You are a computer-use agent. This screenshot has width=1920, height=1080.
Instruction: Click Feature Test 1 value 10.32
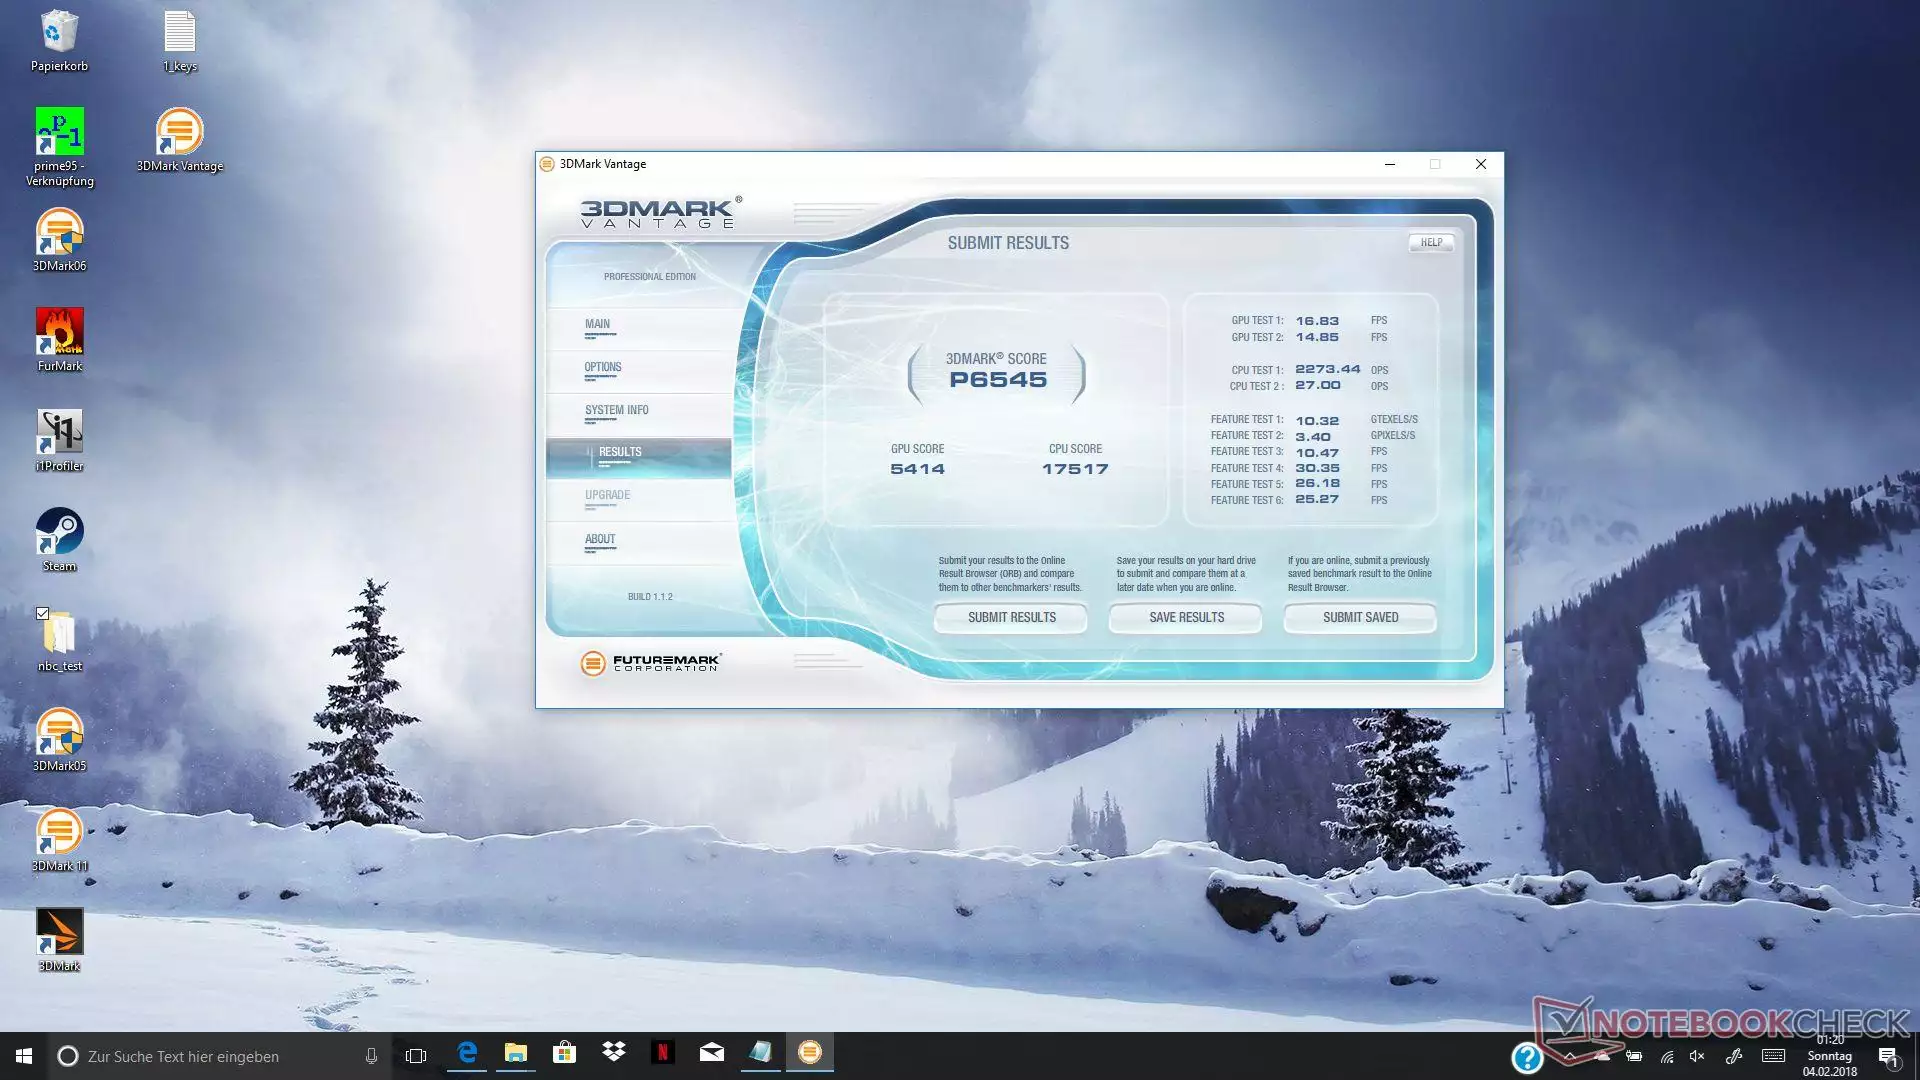[1317, 421]
